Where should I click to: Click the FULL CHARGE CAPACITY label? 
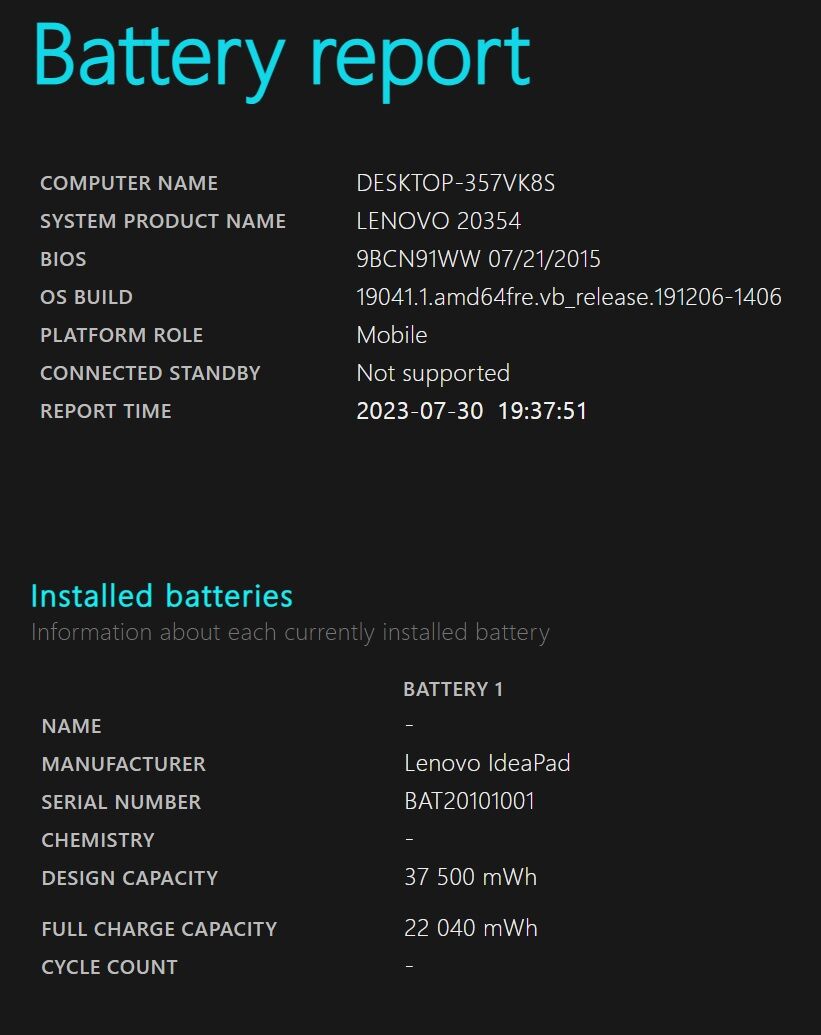159,929
